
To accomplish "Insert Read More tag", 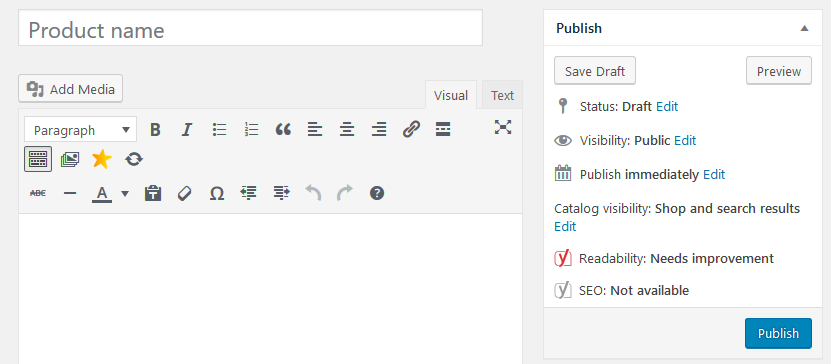I will 443,129.
